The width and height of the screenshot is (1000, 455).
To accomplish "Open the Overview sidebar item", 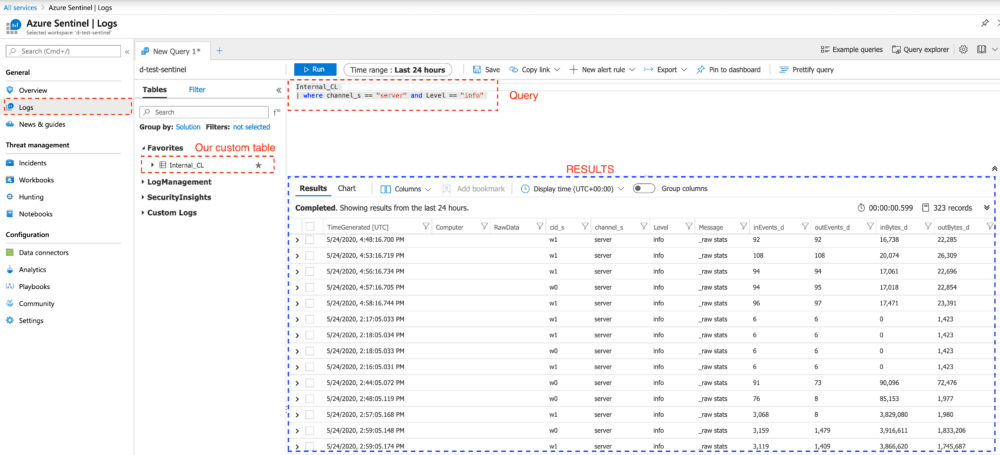I will coord(33,91).
